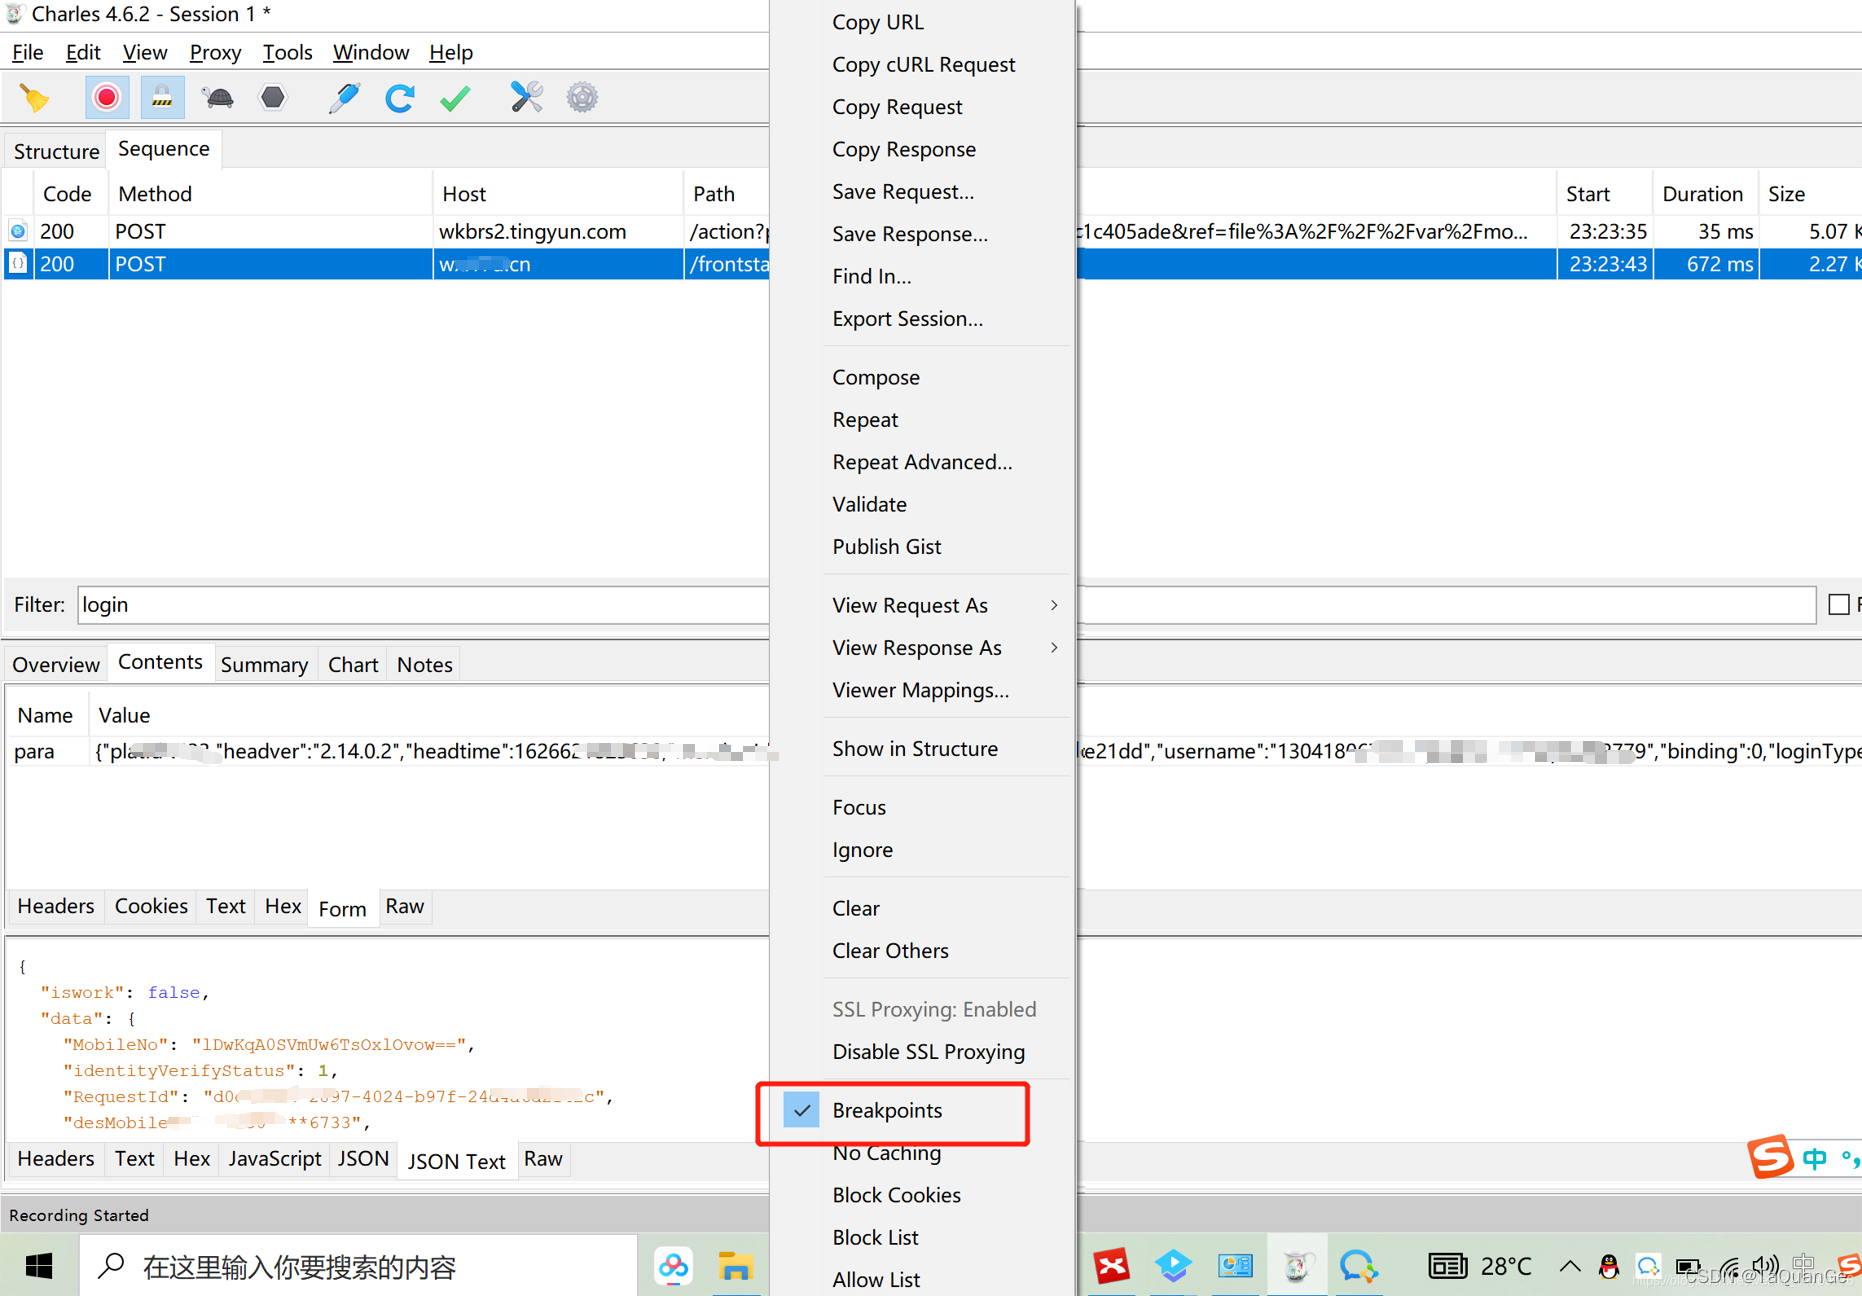Click the Compose pen icon

point(343,98)
